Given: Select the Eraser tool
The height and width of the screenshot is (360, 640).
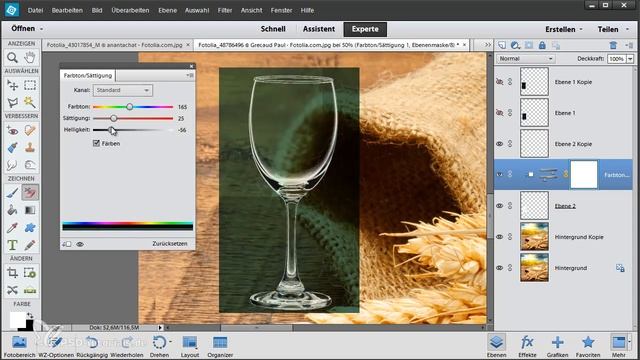Looking at the screenshot, I should [x=30, y=193].
